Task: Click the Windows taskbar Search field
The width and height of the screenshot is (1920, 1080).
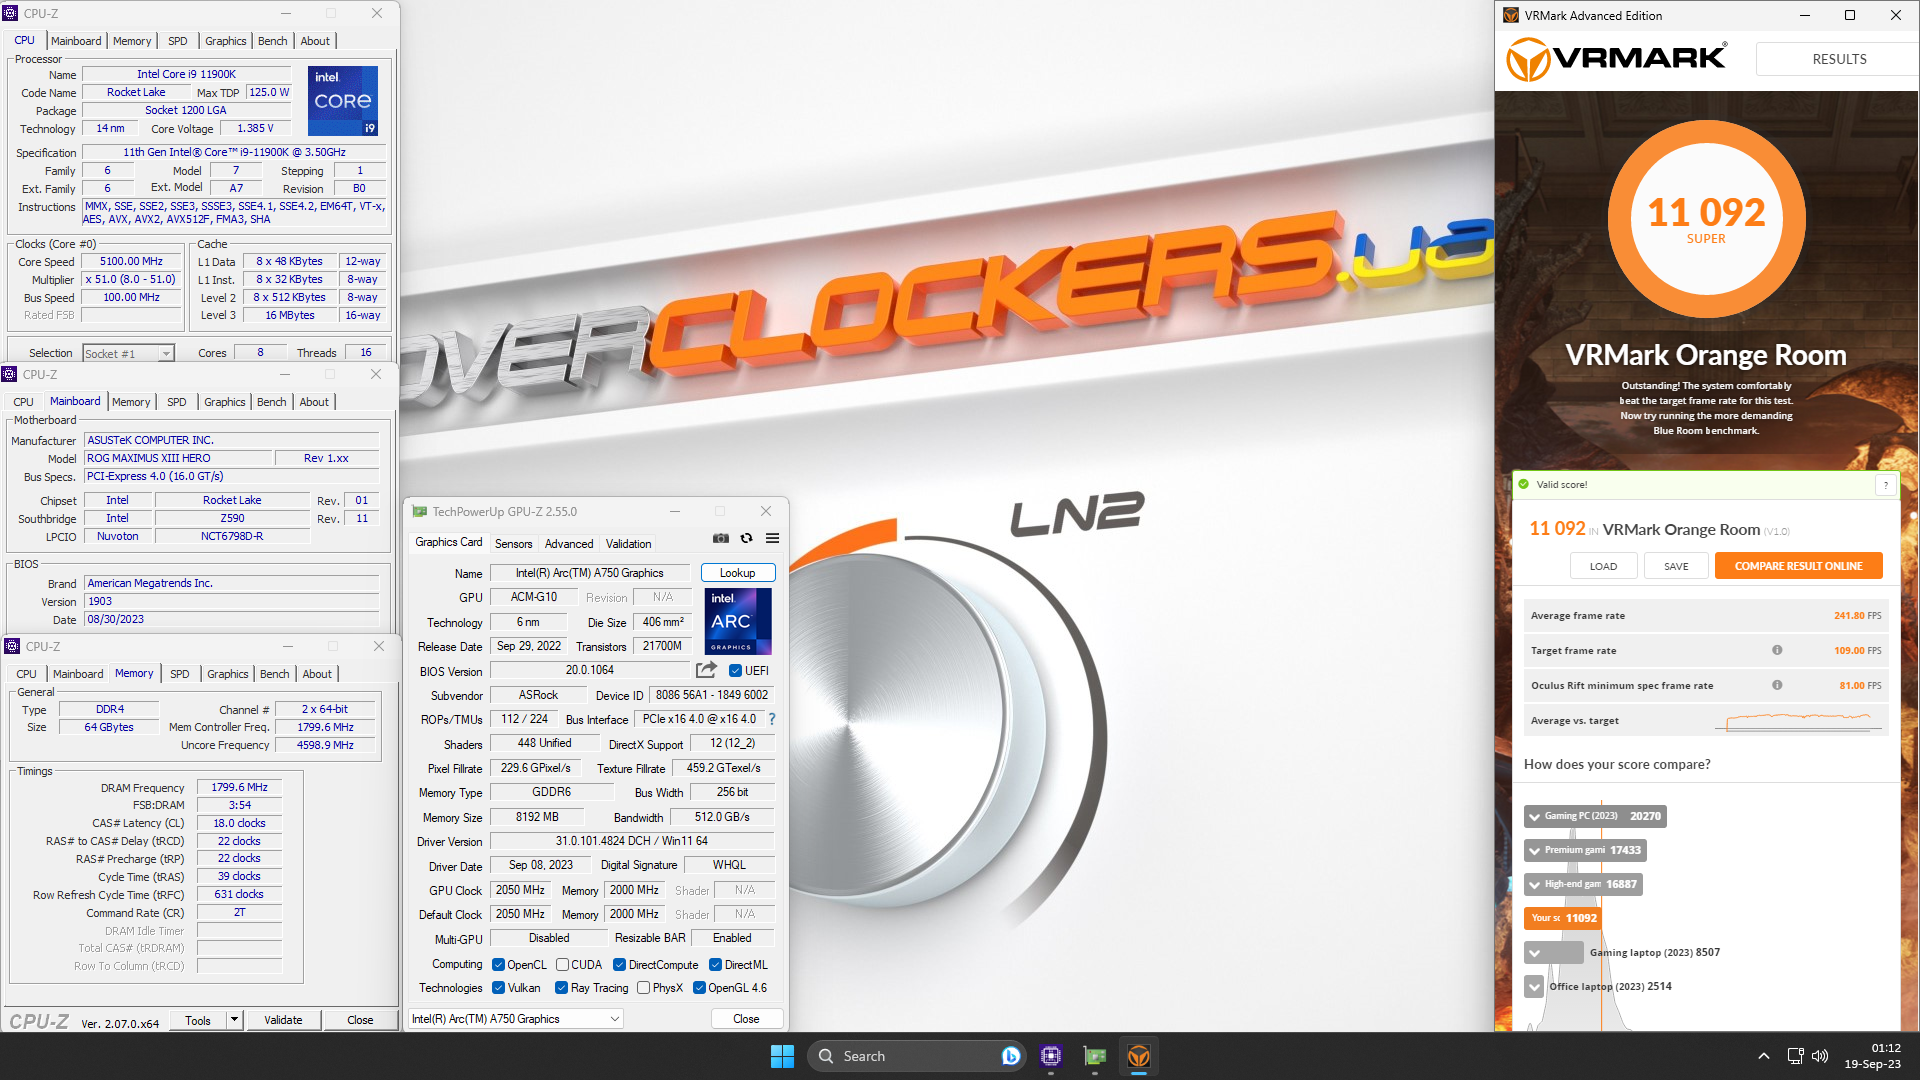Action: click(x=915, y=1056)
